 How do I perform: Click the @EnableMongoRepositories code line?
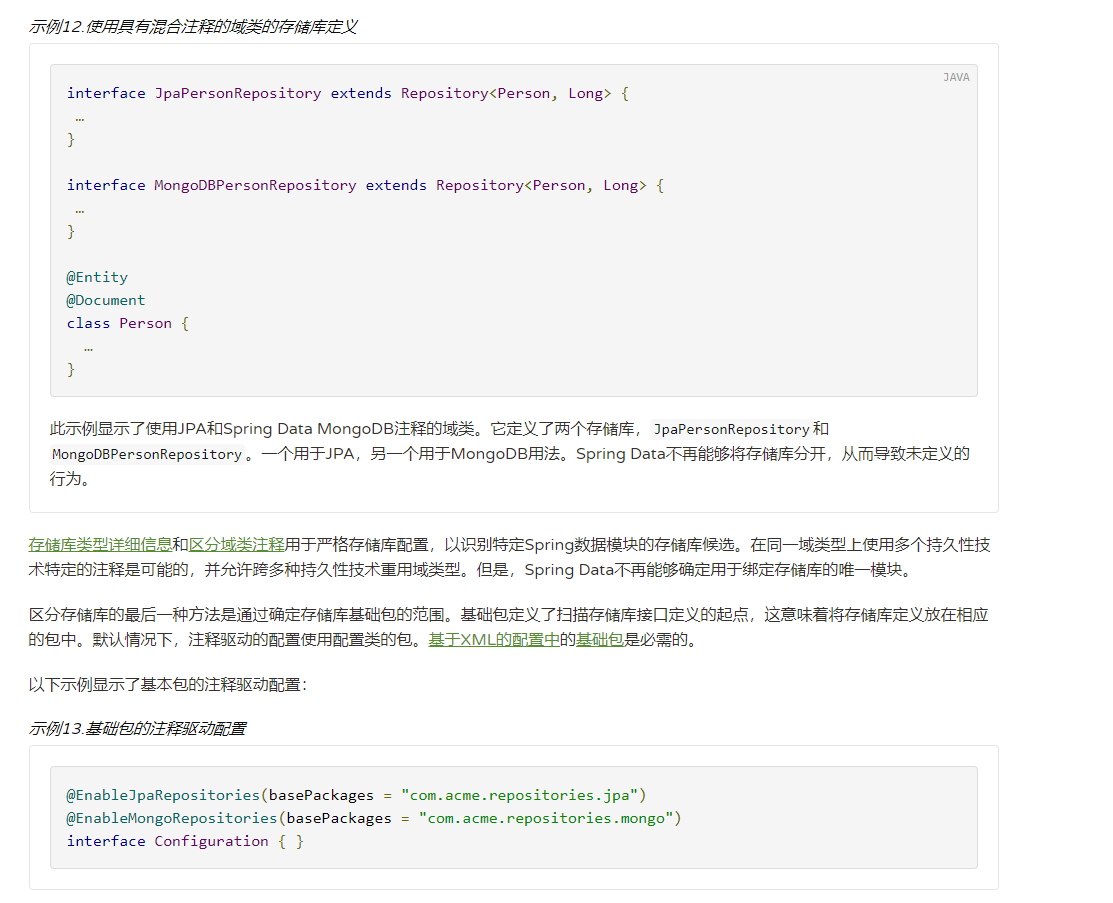click(x=374, y=819)
